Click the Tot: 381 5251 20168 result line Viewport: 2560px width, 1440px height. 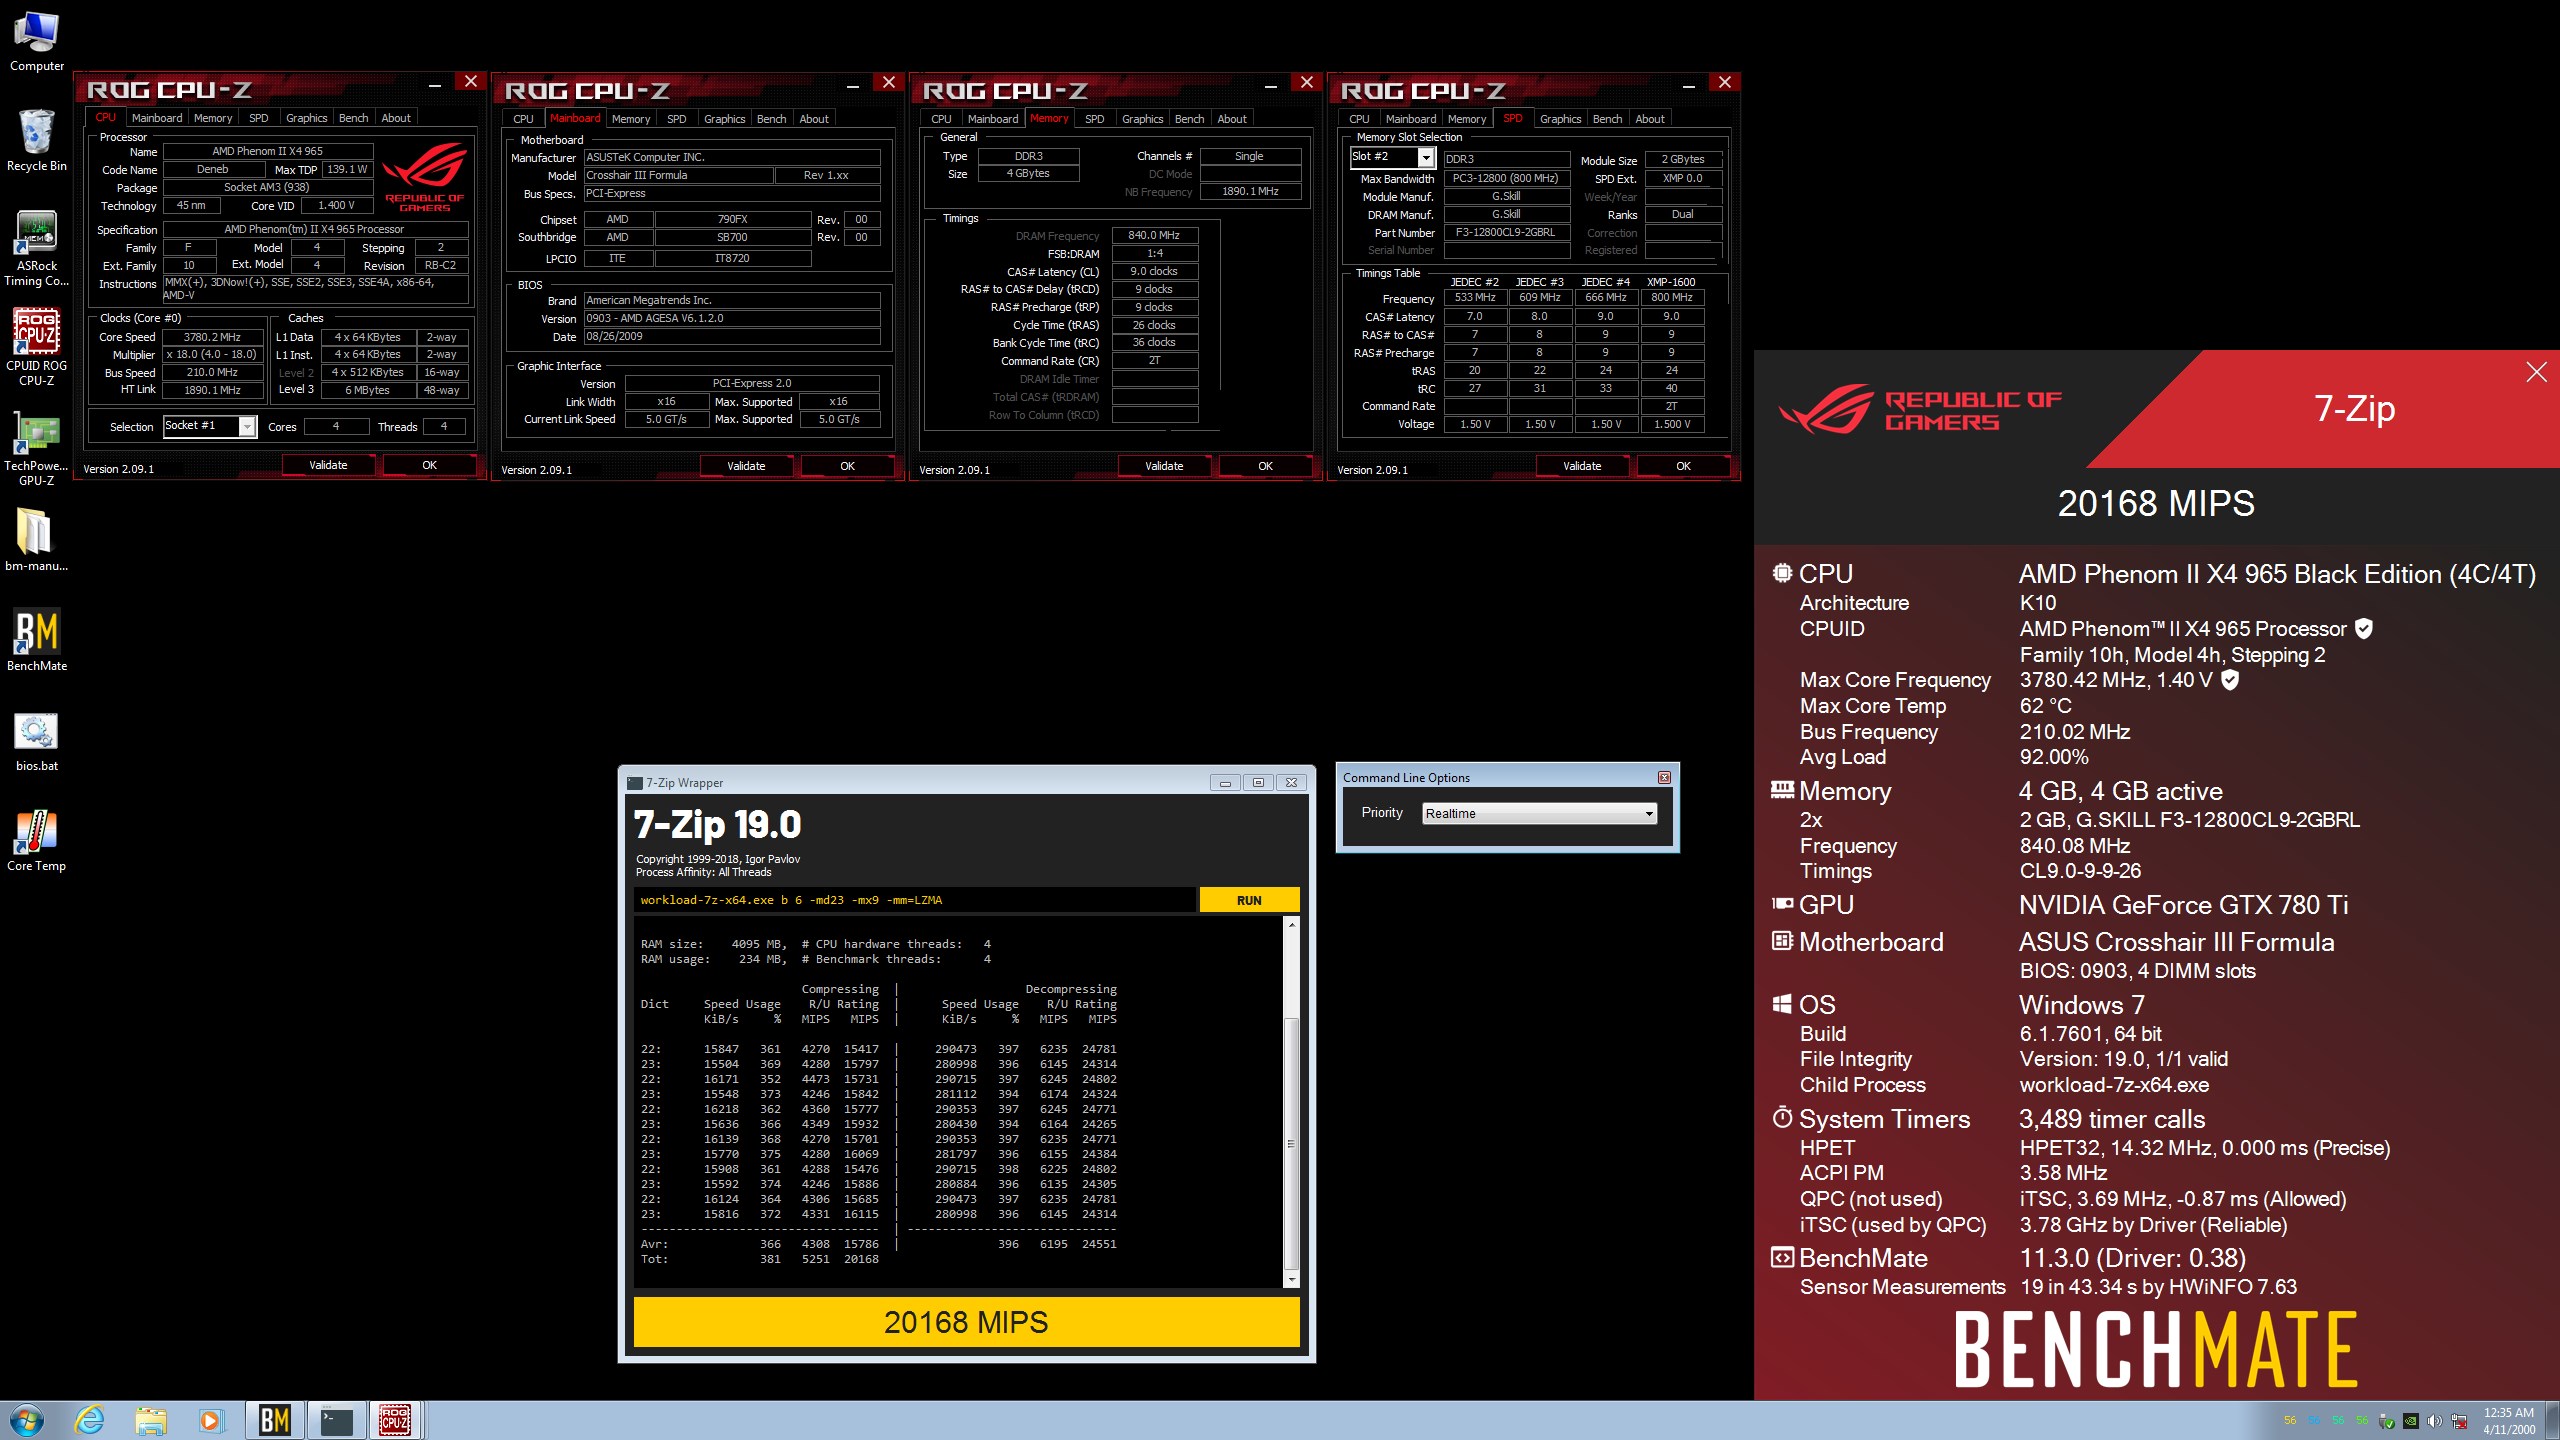[760, 1259]
